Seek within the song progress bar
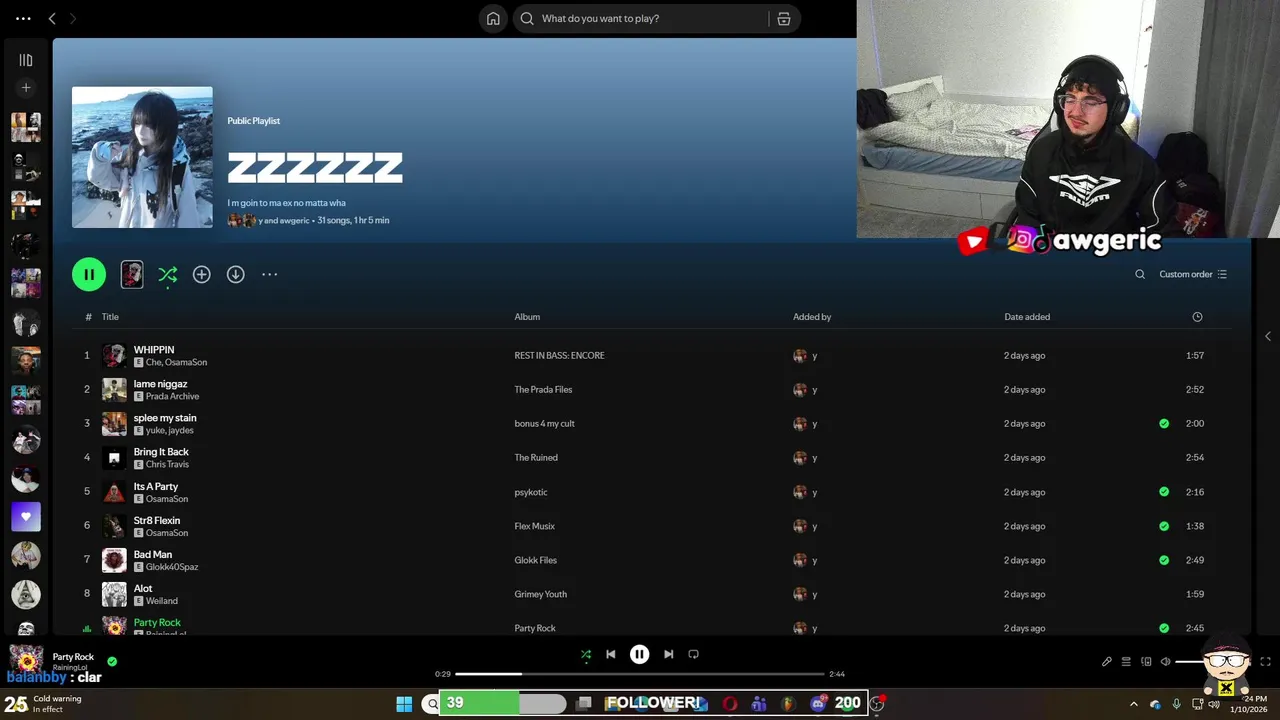1280x720 pixels. pos(640,674)
